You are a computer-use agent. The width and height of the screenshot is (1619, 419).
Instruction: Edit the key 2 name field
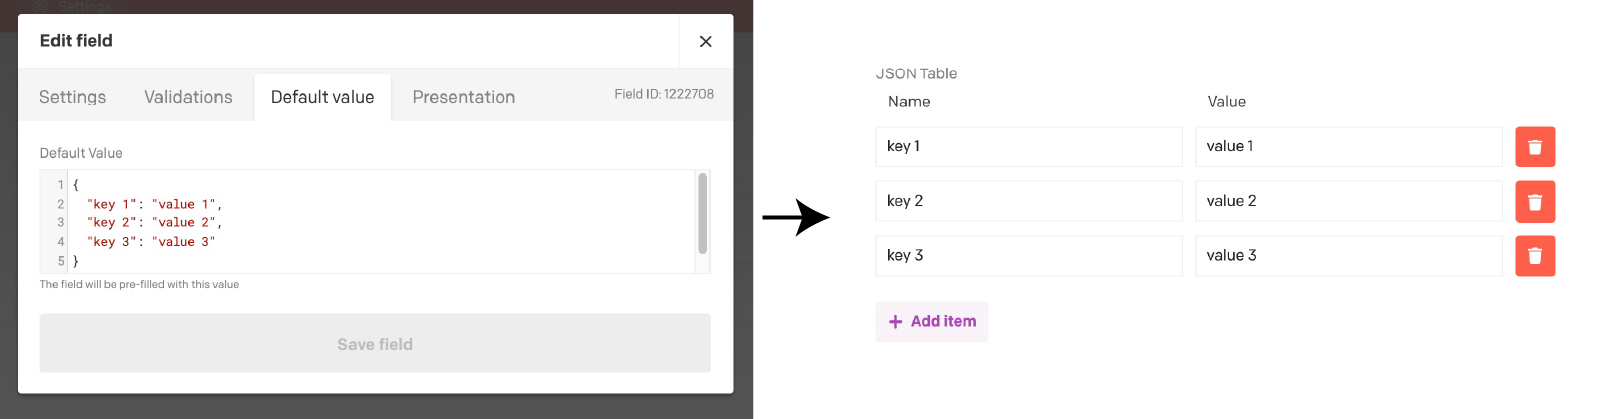[1028, 201]
